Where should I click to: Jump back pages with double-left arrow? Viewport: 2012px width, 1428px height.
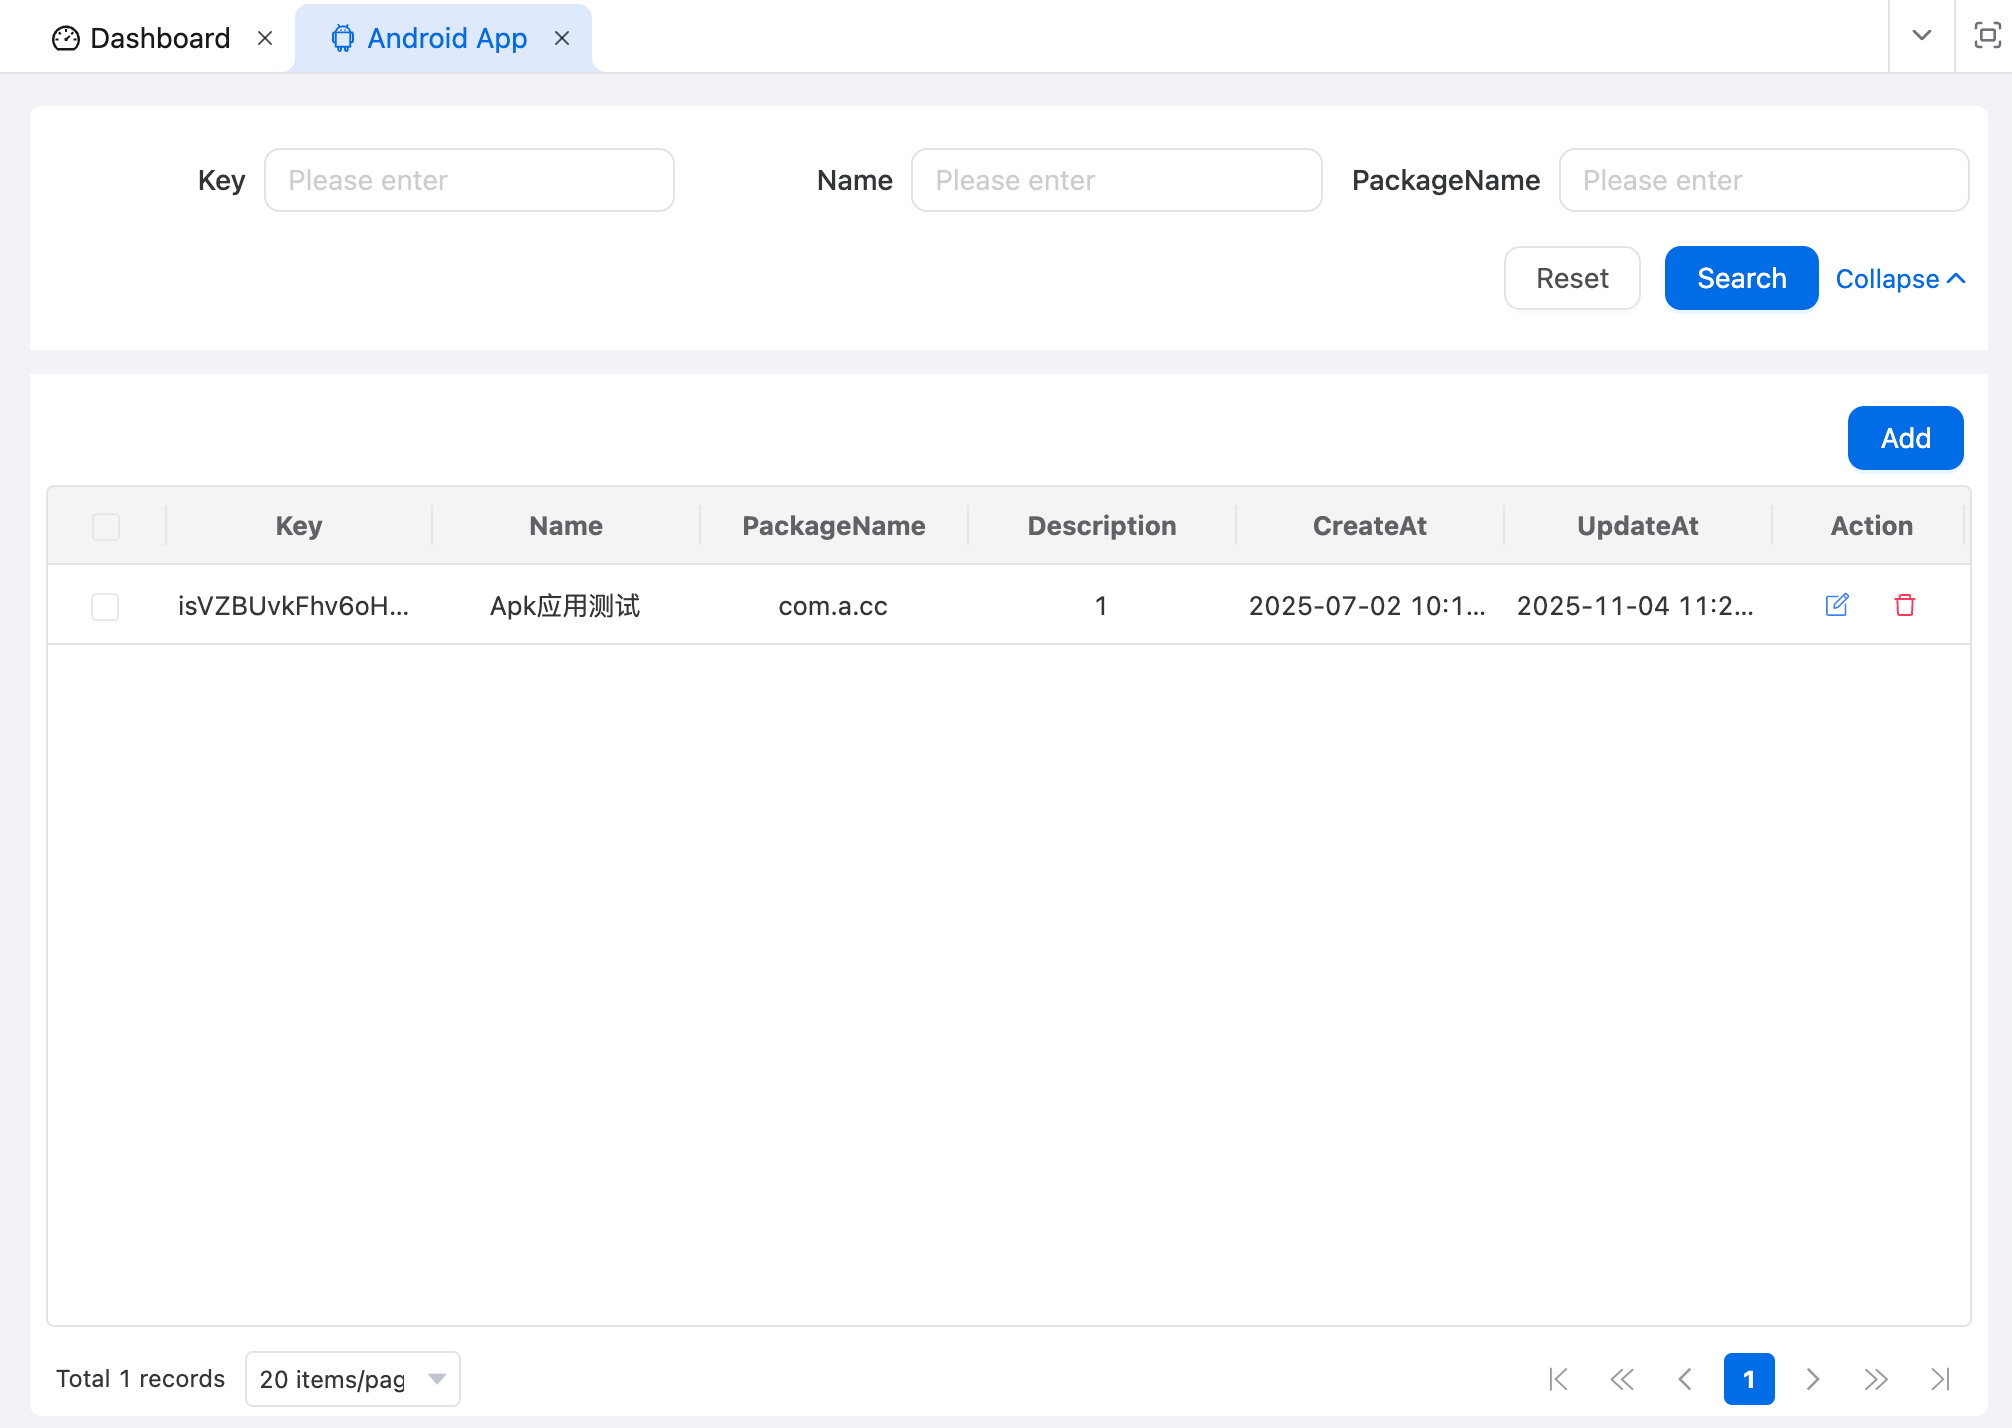click(x=1622, y=1379)
